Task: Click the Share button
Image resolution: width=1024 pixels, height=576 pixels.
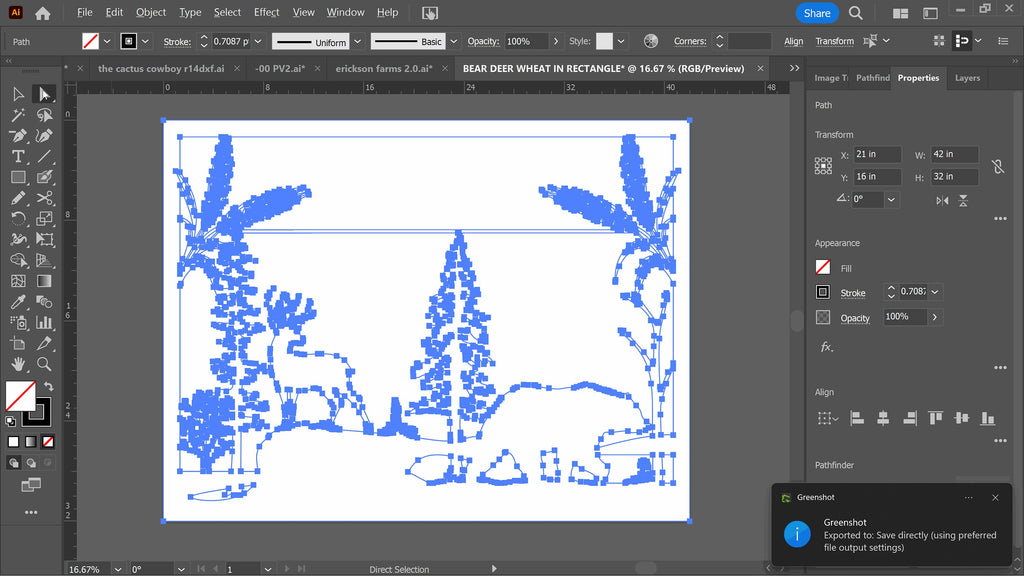Action: pyautogui.click(x=817, y=13)
